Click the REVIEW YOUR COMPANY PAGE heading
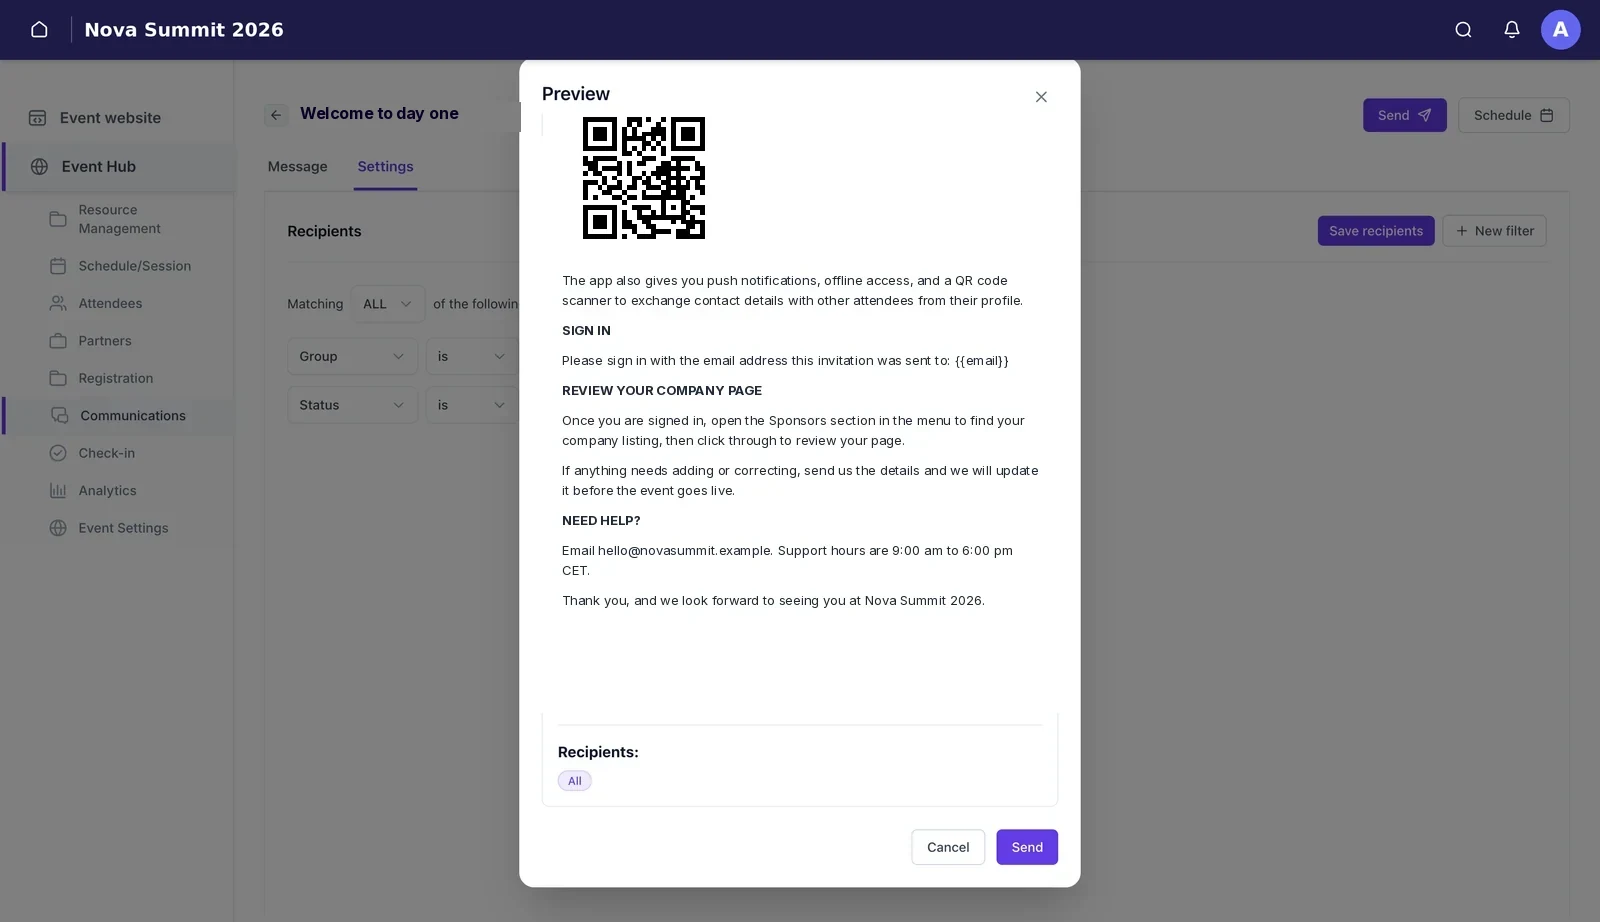The width and height of the screenshot is (1600, 922). (x=662, y=391)
